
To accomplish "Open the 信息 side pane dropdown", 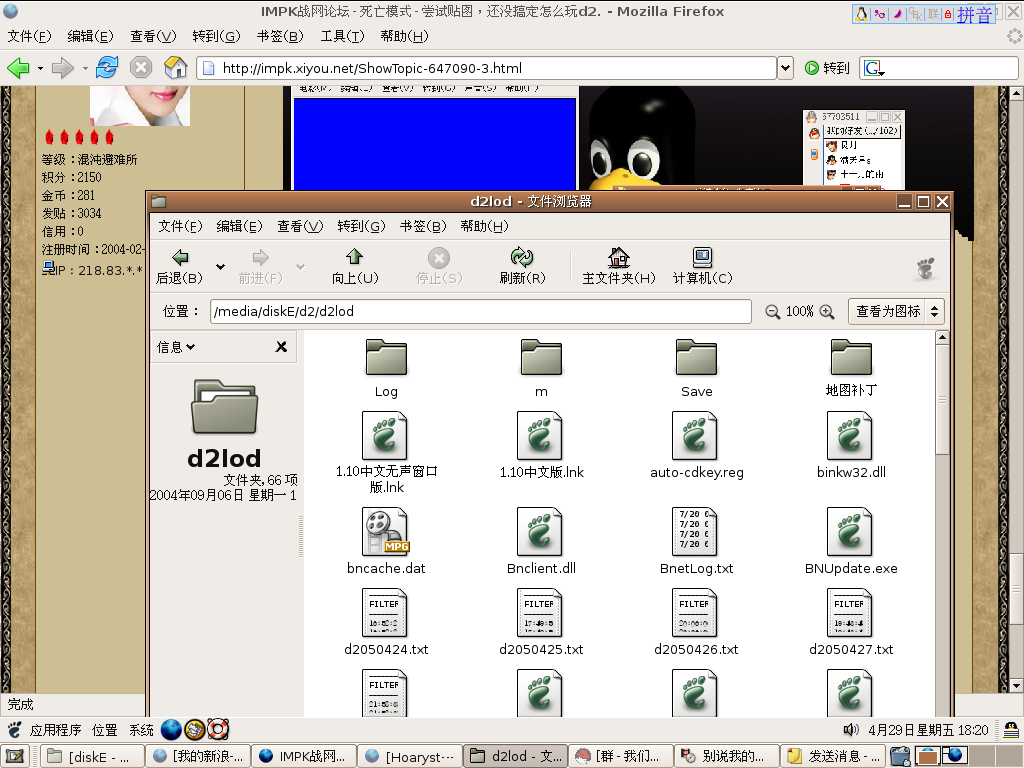I will pos(176,347).
